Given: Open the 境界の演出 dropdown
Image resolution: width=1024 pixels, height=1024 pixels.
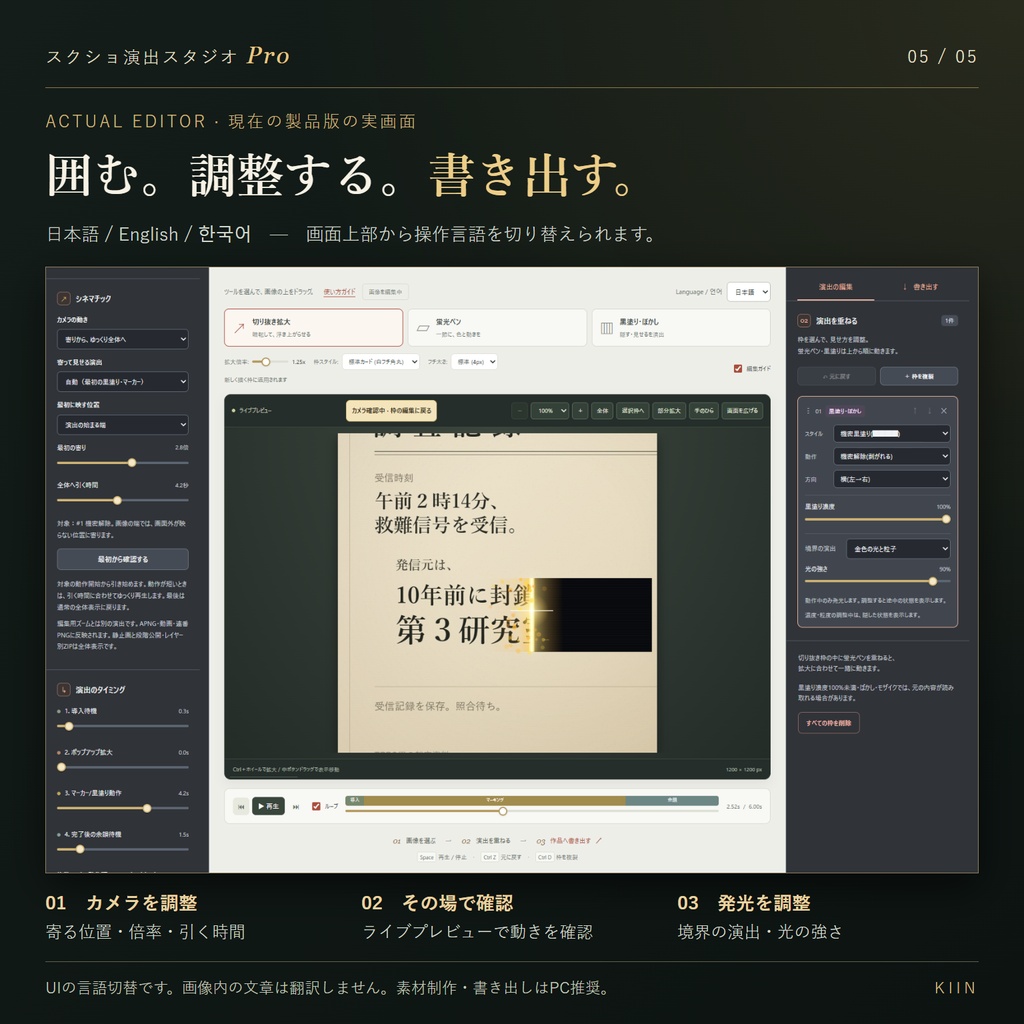Looking at the screenshot, I should coord(898,549).
